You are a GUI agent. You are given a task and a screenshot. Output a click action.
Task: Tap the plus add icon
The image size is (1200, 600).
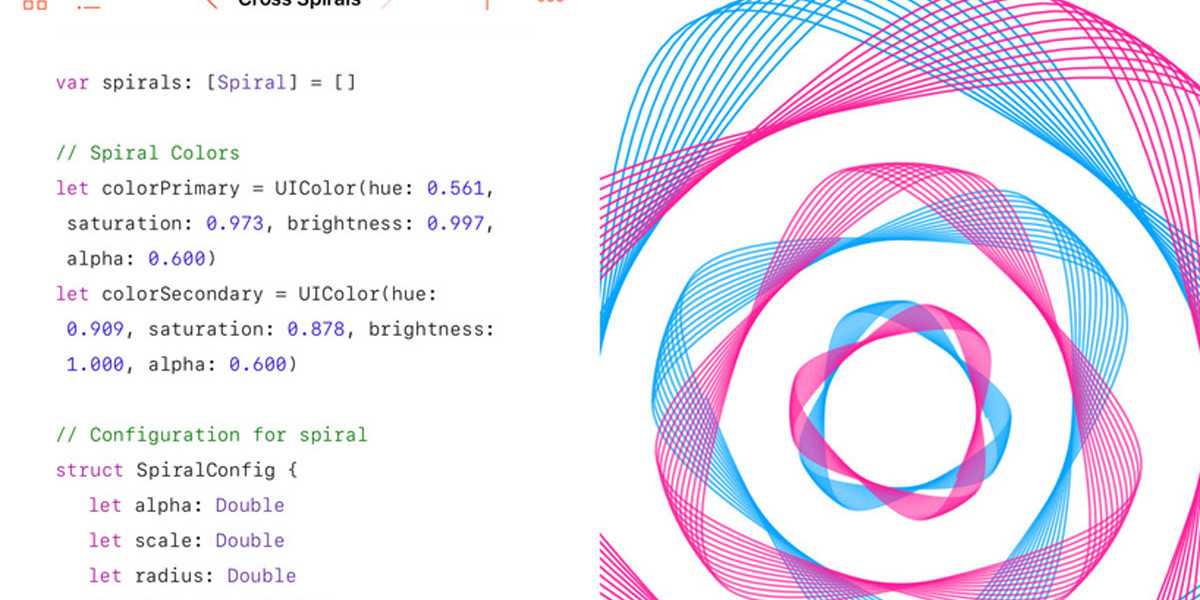(x=487, y=4)
